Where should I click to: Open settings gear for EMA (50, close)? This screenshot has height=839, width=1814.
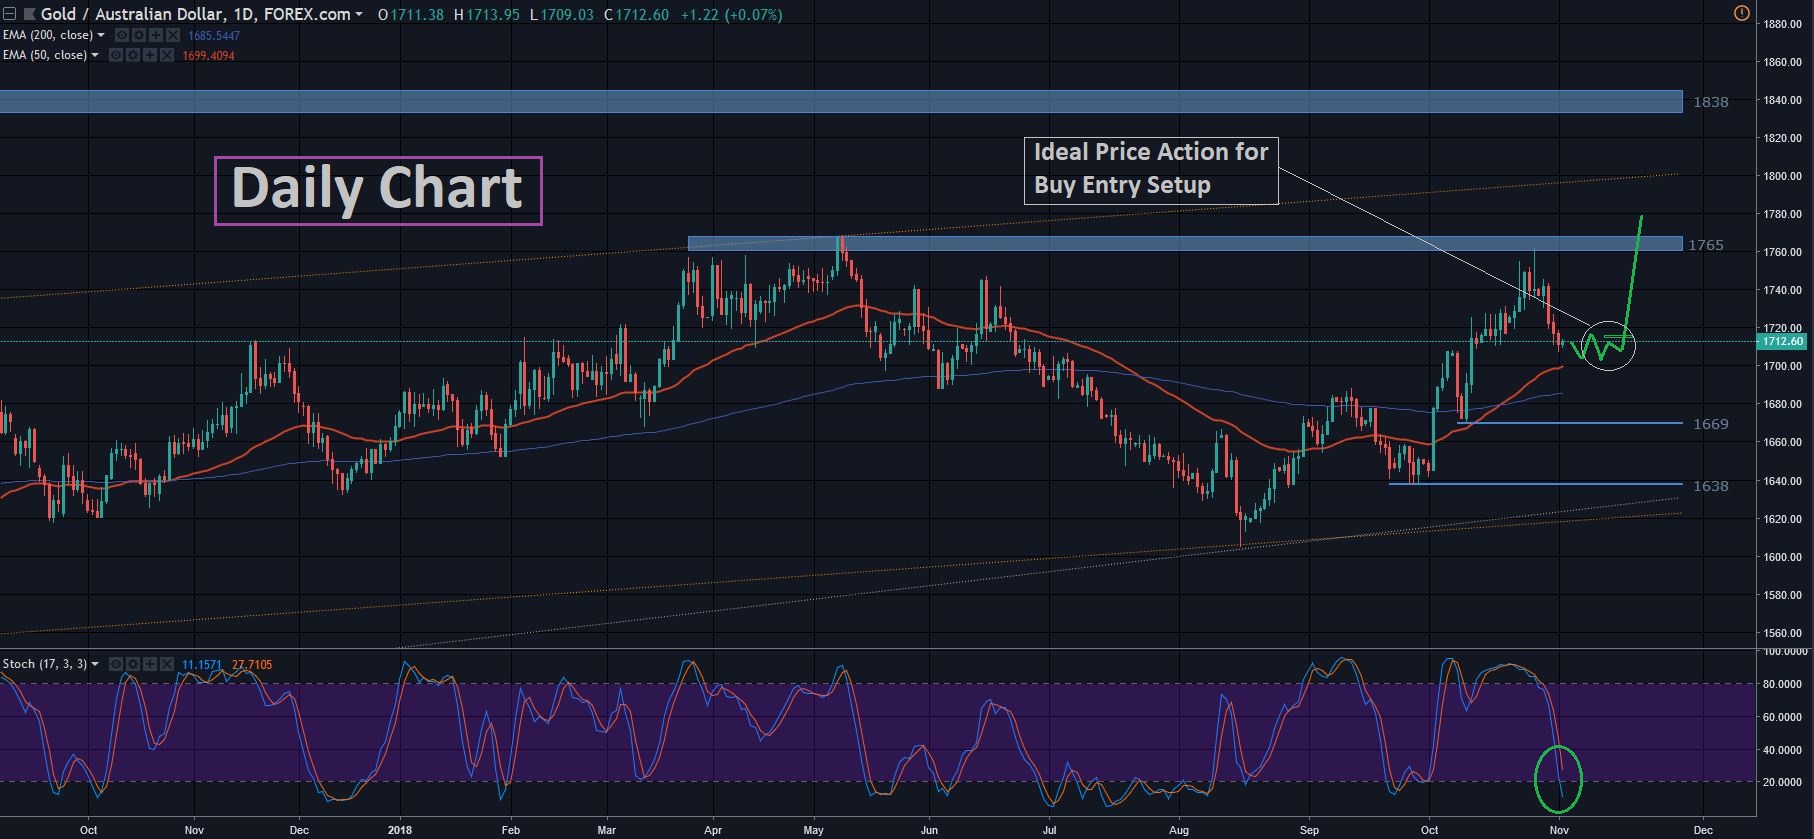pos(132,55)
